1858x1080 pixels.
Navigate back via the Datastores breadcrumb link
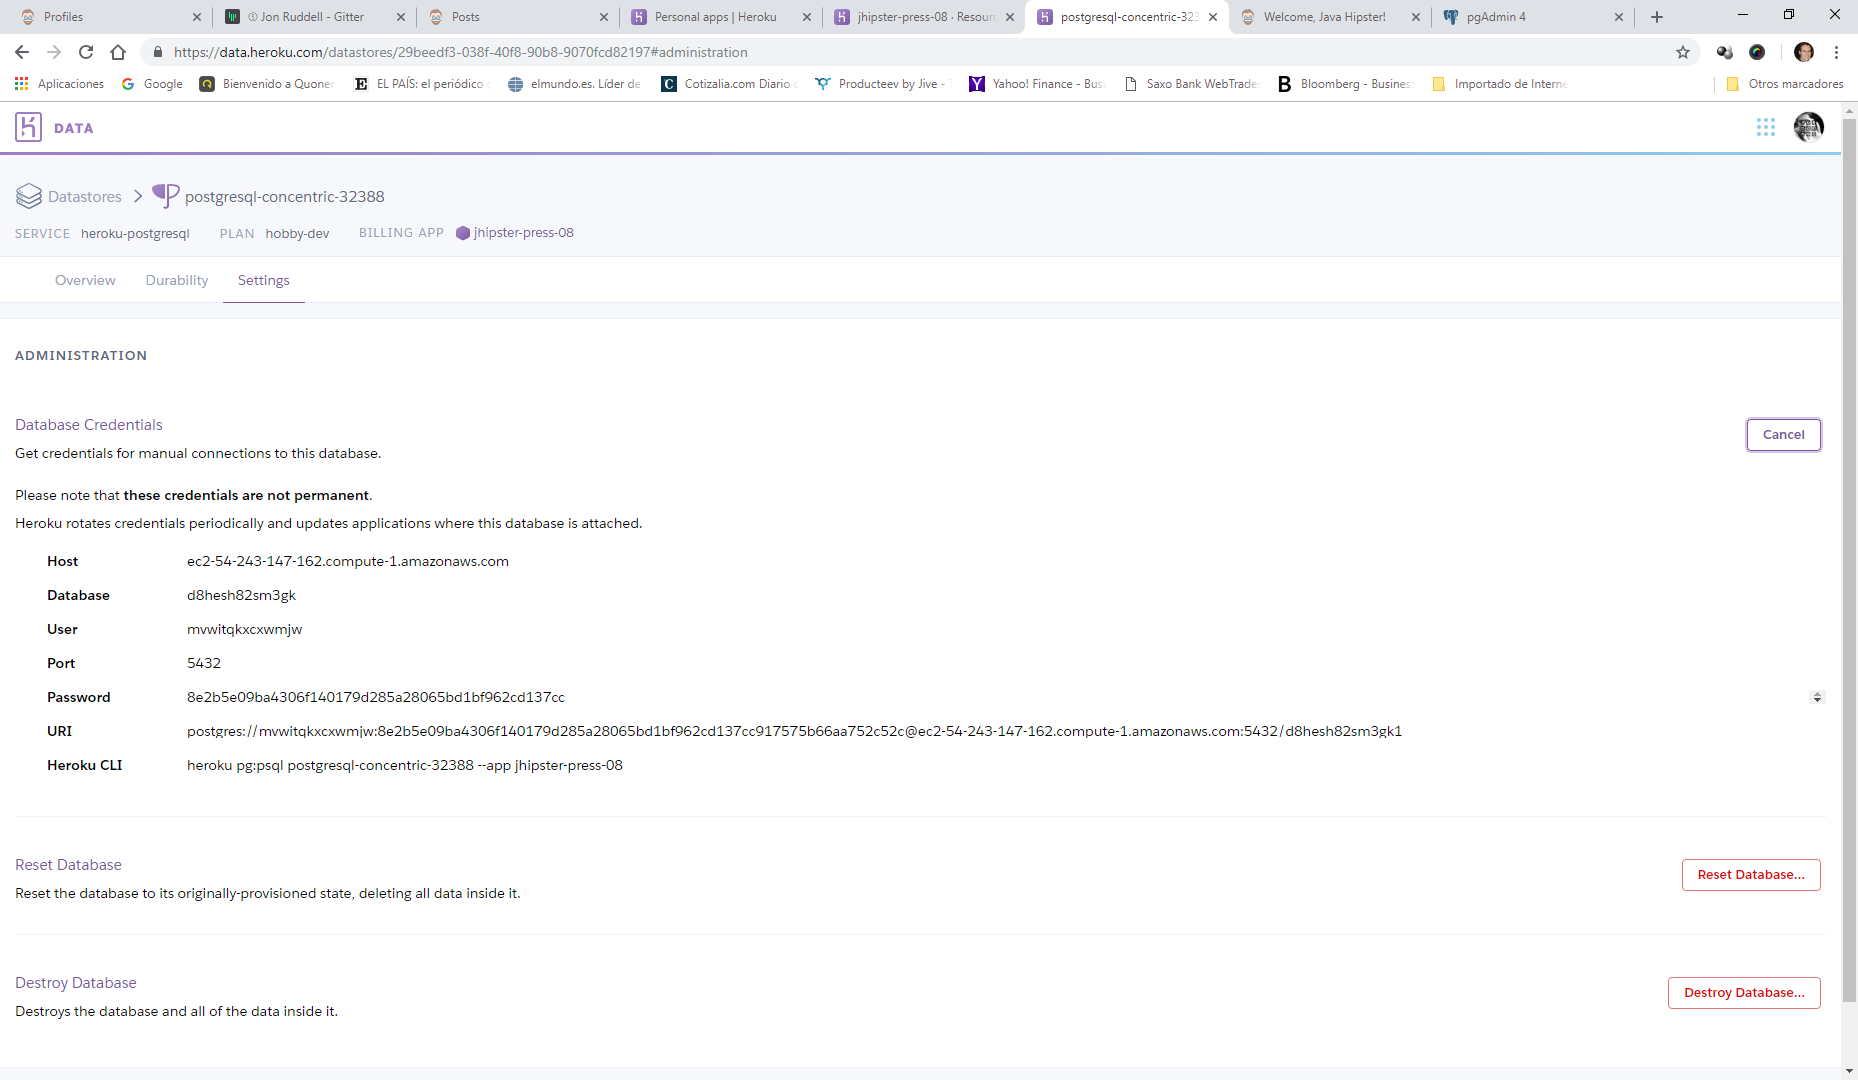point(84,196)
